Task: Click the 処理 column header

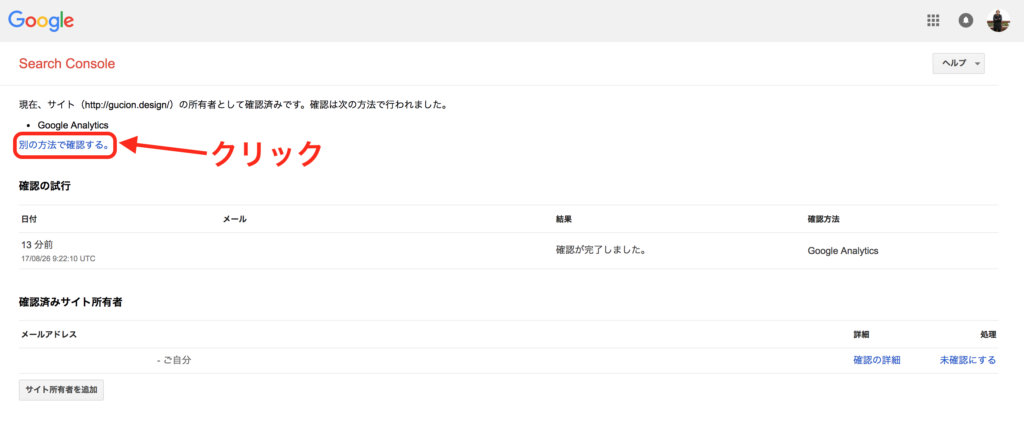Action: [987, 334]
